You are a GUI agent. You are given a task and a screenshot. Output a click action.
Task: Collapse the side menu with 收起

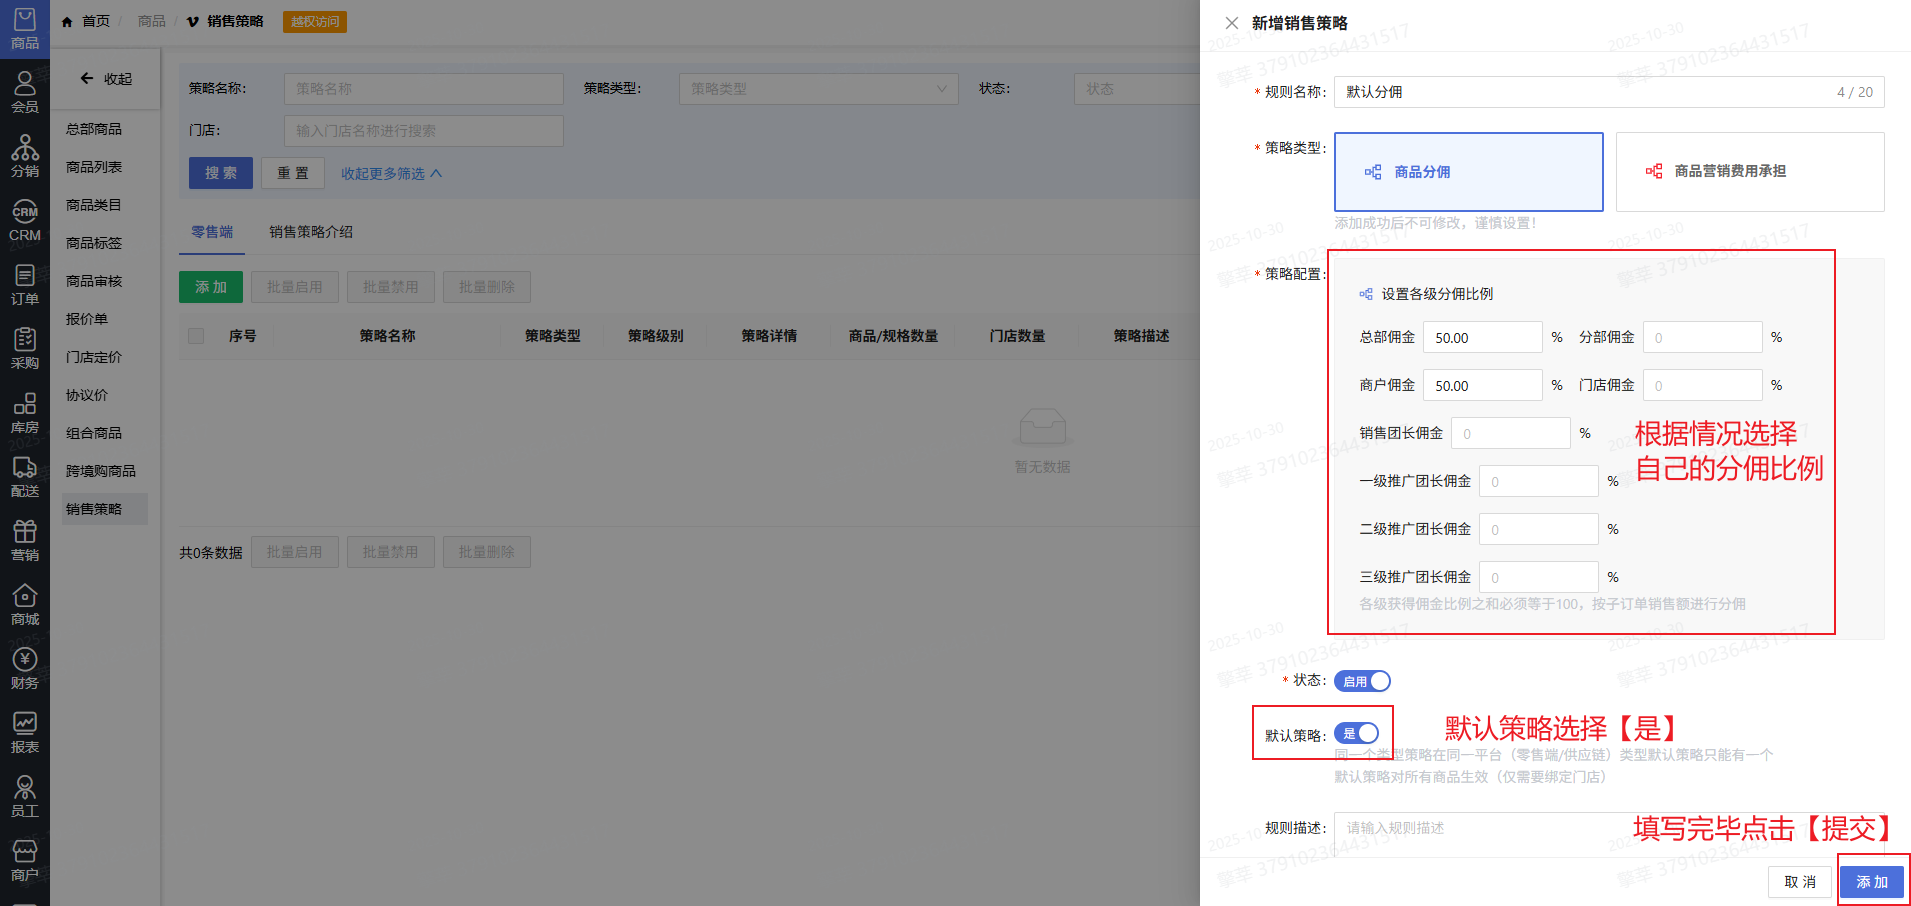106,79
